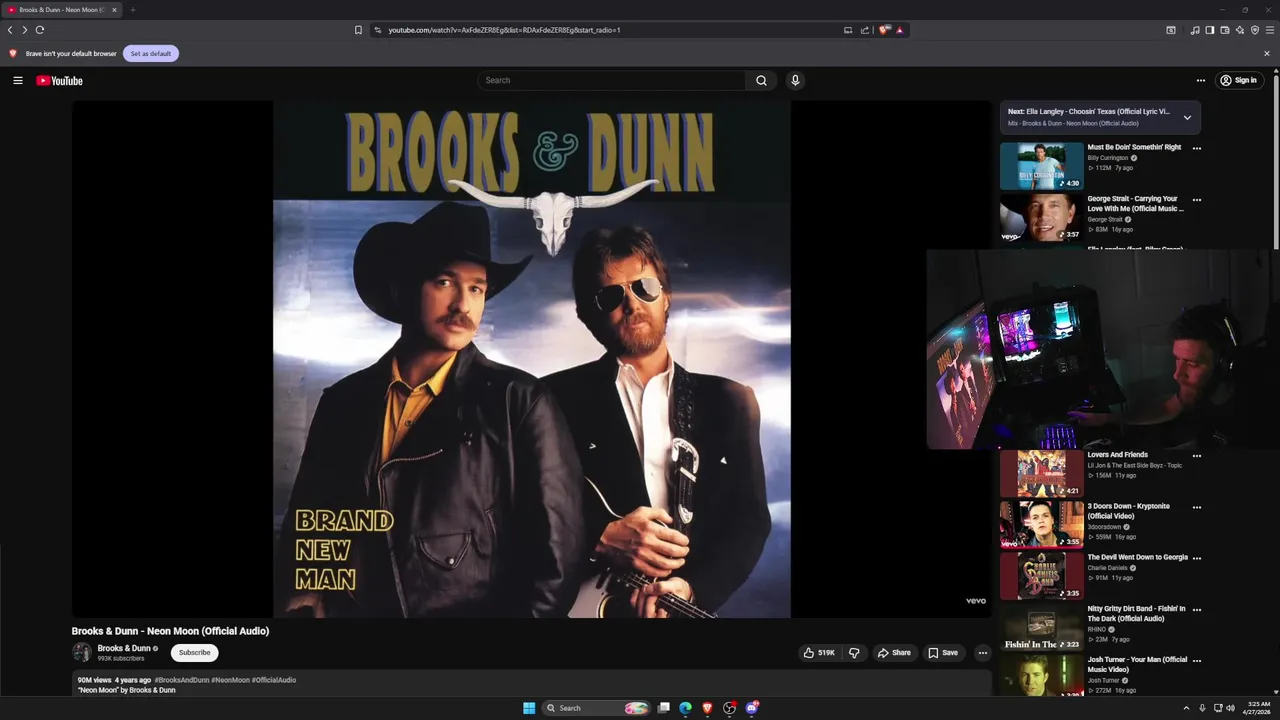1280x720 pixels.
Task: Dislike the Neon Moon video
Action: 854,653
